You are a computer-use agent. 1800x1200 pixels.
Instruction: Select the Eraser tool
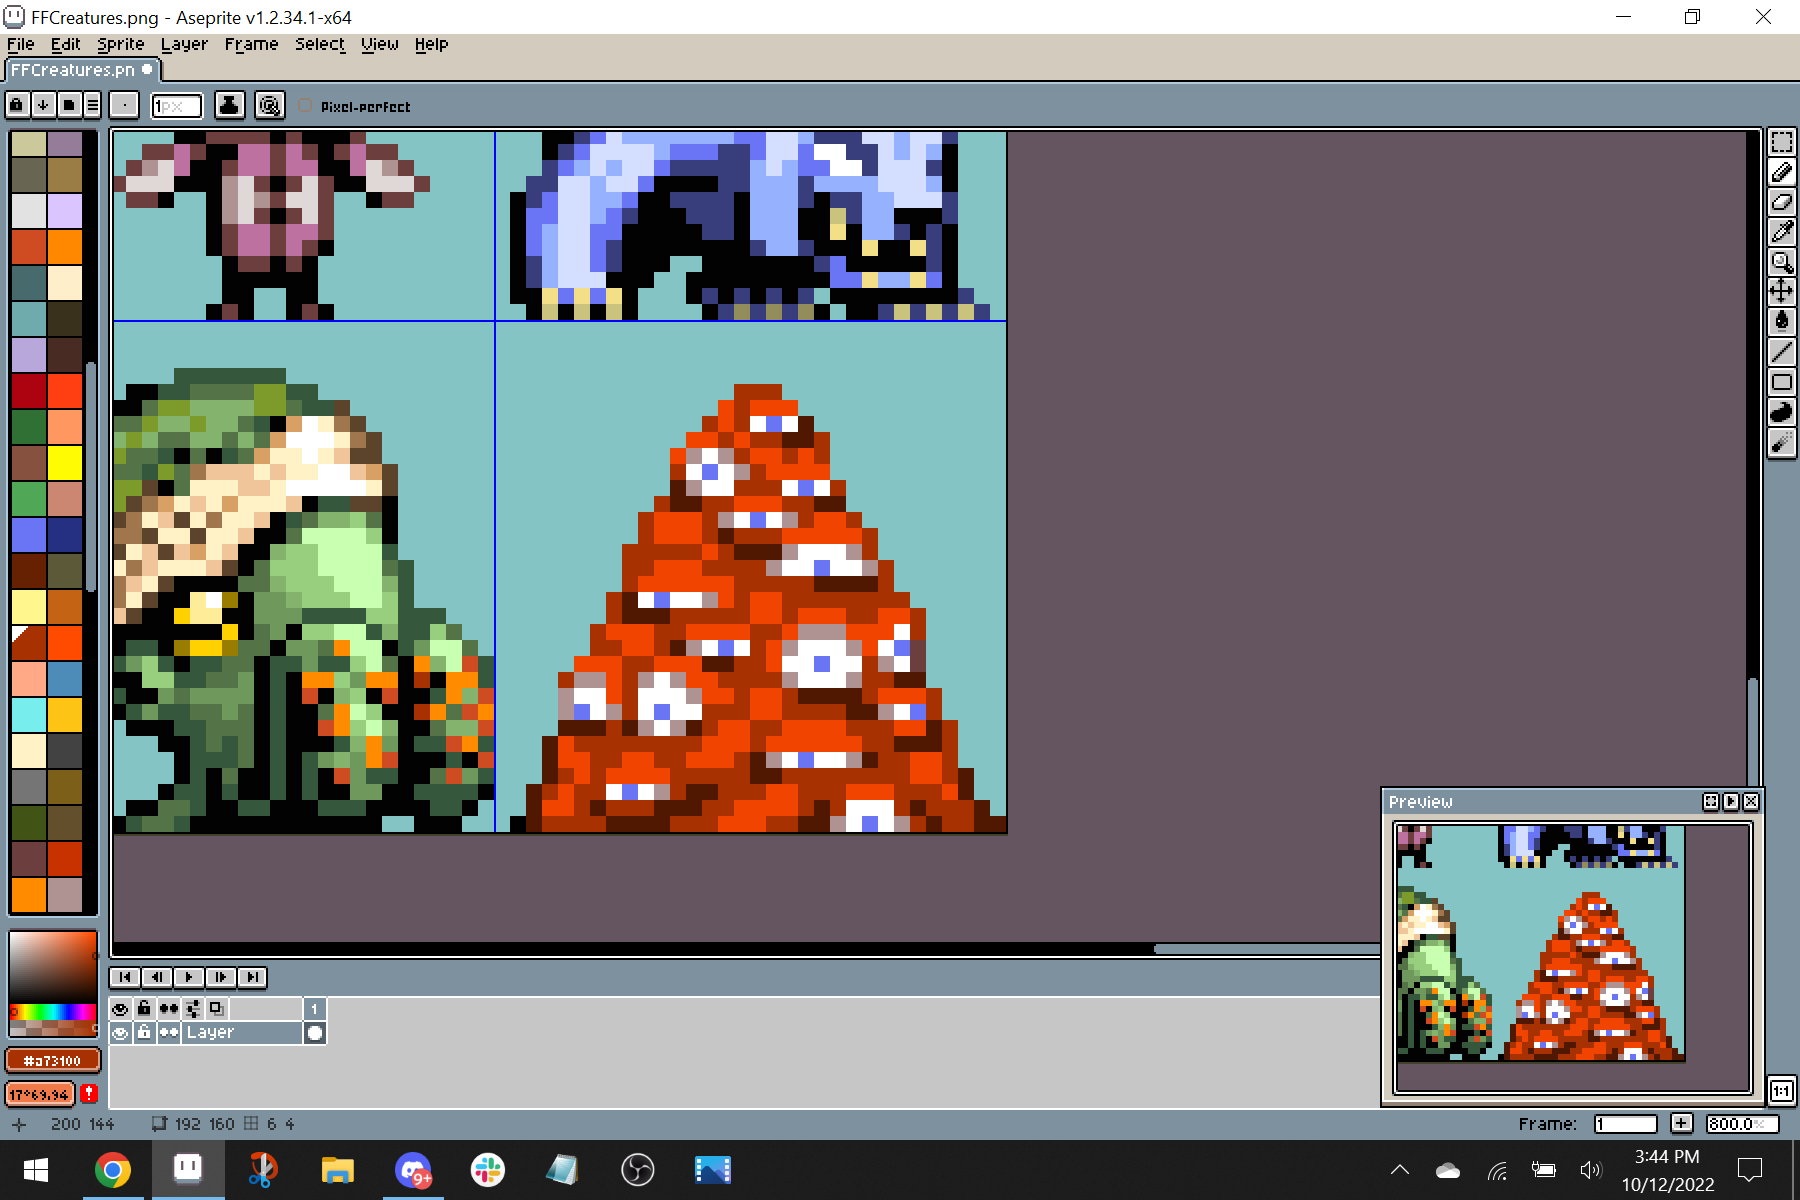tap(1782, 202)
